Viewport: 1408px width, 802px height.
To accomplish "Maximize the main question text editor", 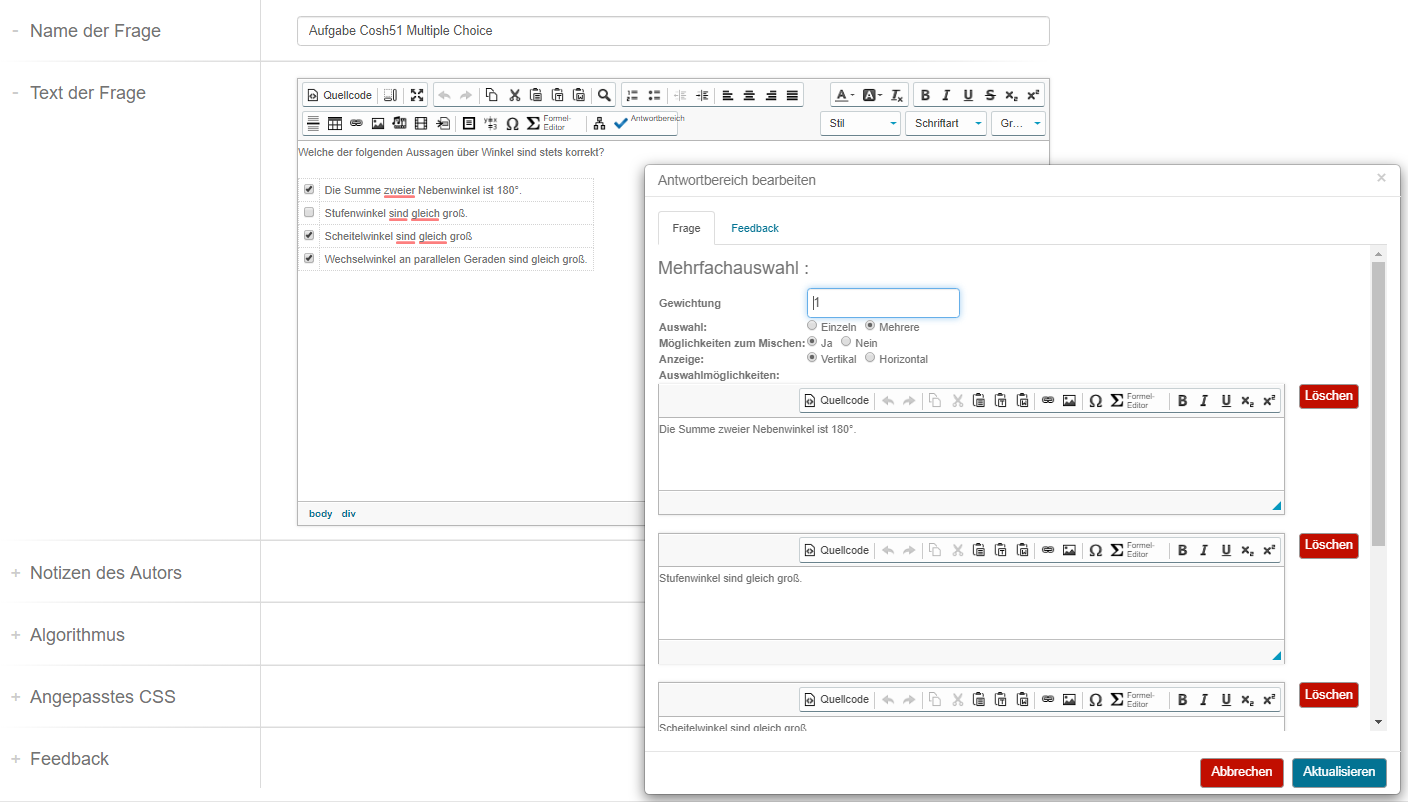I will pos(417,96).
